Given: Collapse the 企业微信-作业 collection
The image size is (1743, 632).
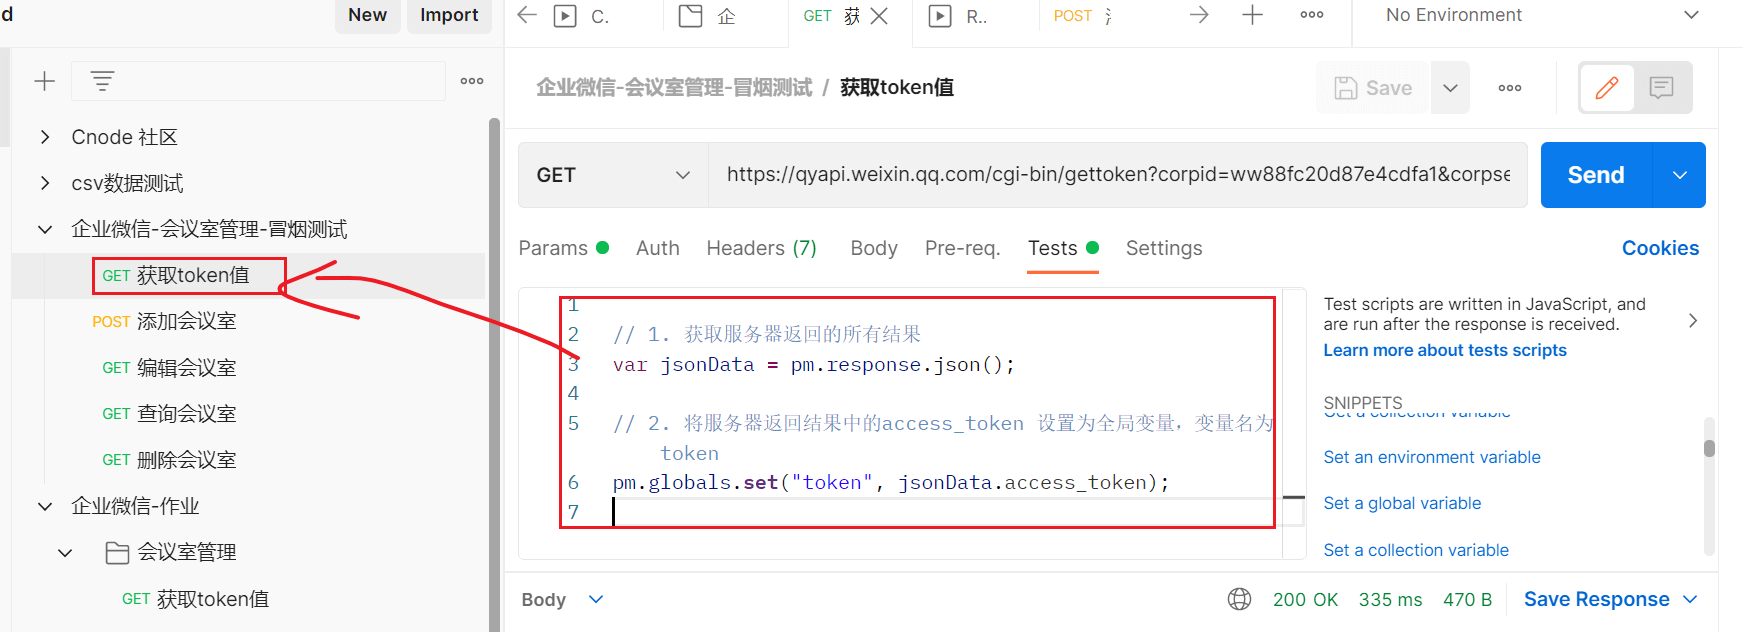Looking at the screenshot, I should 45,506.
